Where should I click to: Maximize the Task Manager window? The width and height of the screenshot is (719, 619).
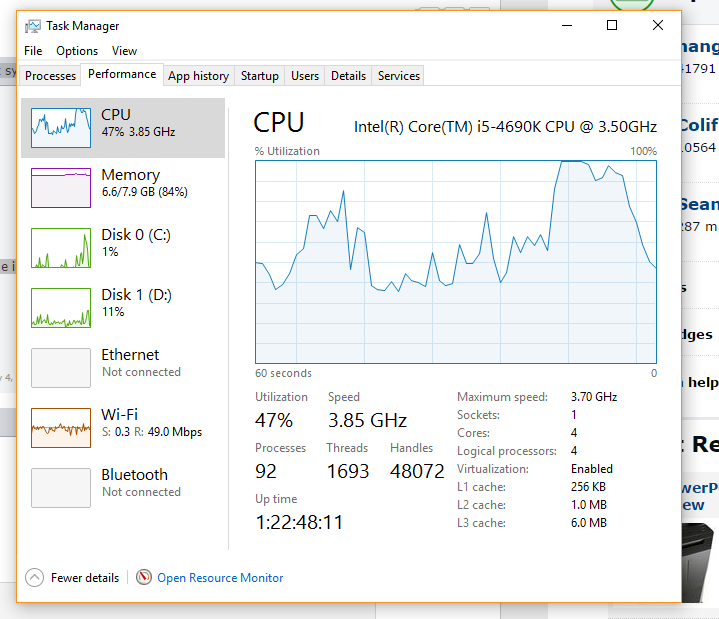pyautogui.click(x=612, y=25)
